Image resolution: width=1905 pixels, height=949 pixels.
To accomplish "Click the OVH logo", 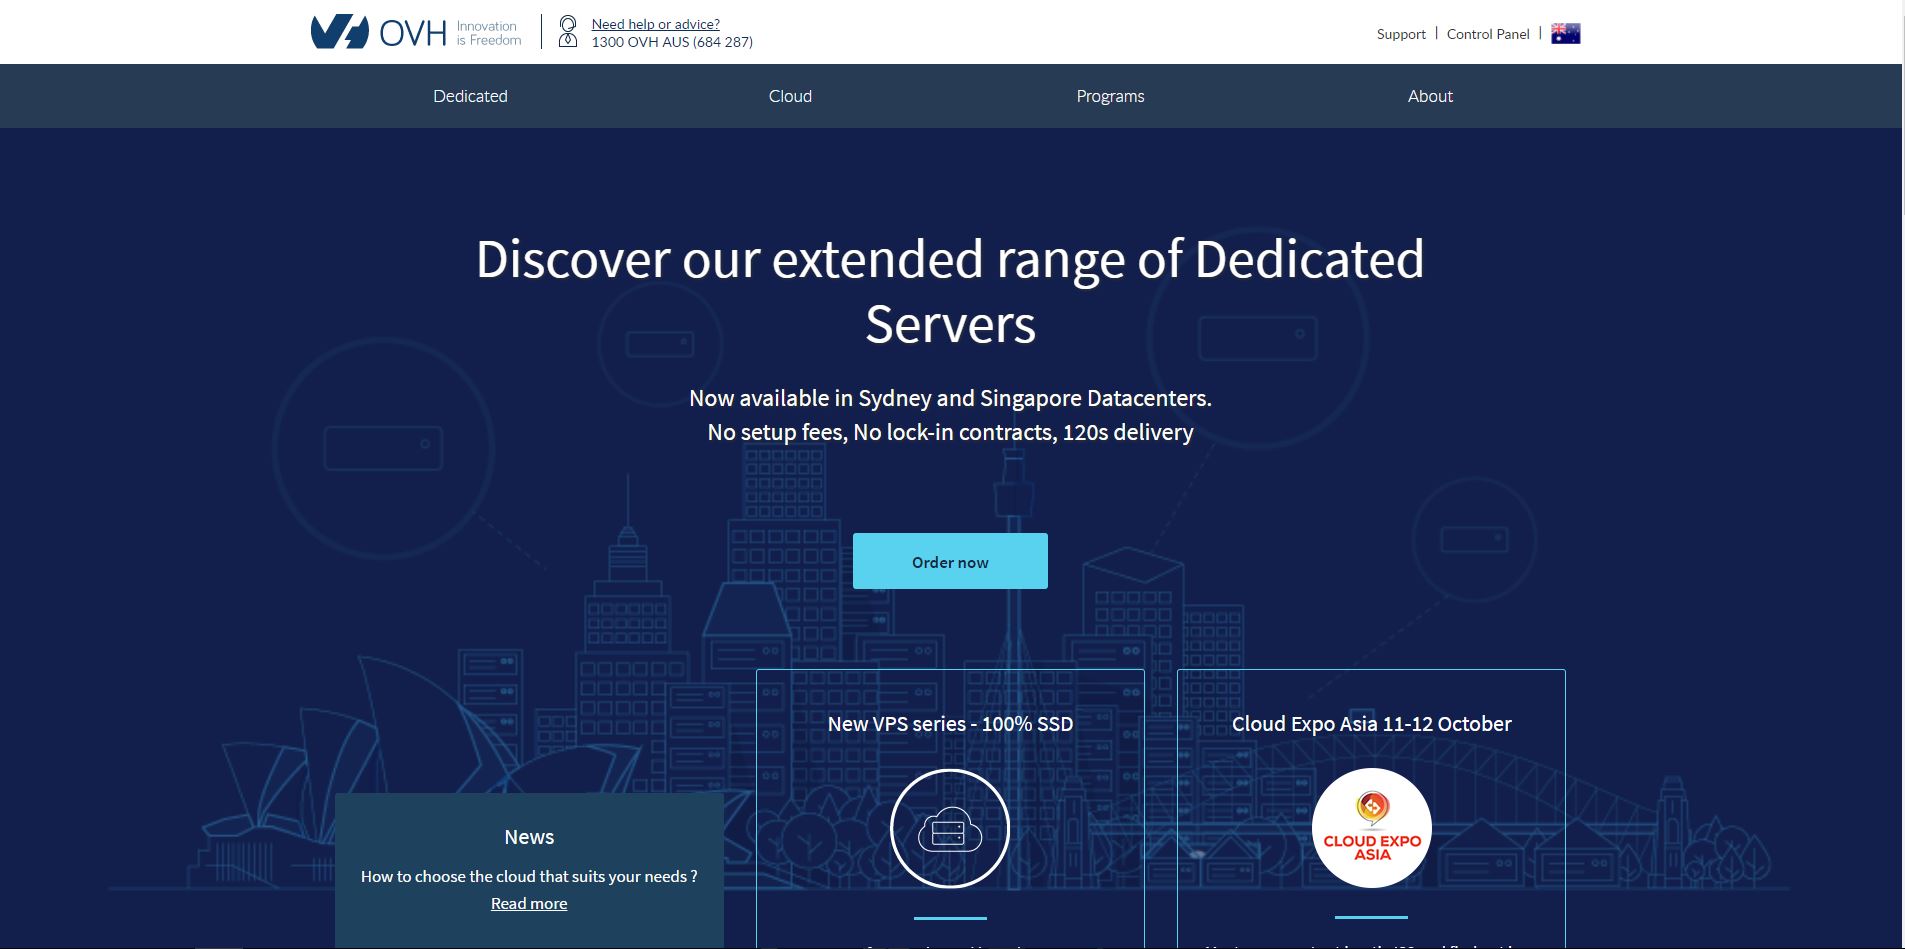I will tap(378, 32).
